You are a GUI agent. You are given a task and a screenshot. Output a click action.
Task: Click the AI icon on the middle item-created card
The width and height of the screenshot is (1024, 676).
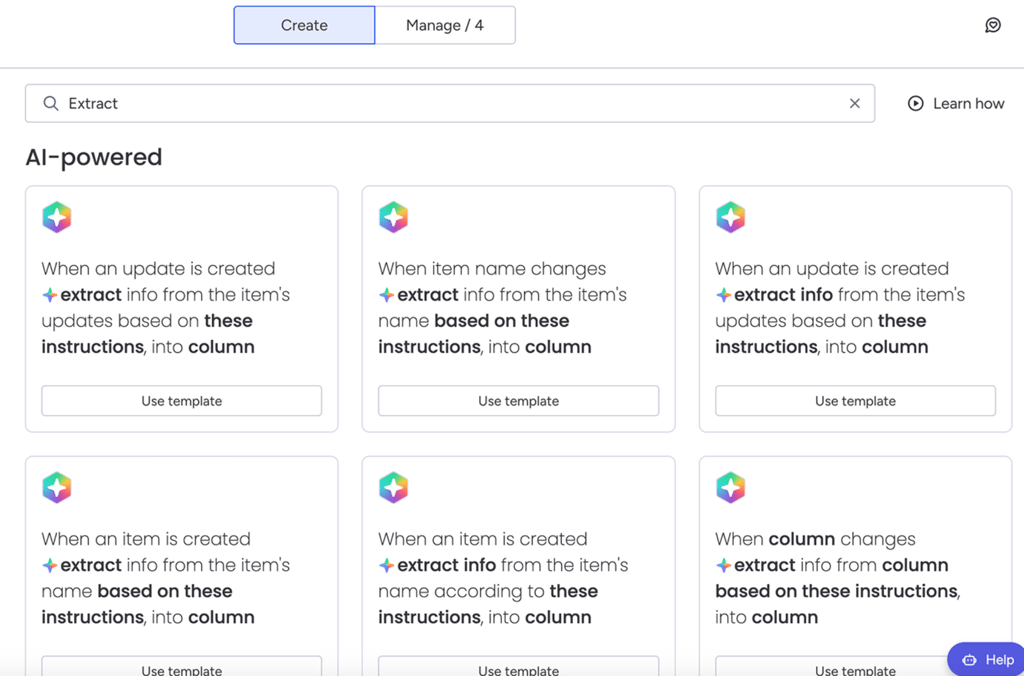point(393,487)
